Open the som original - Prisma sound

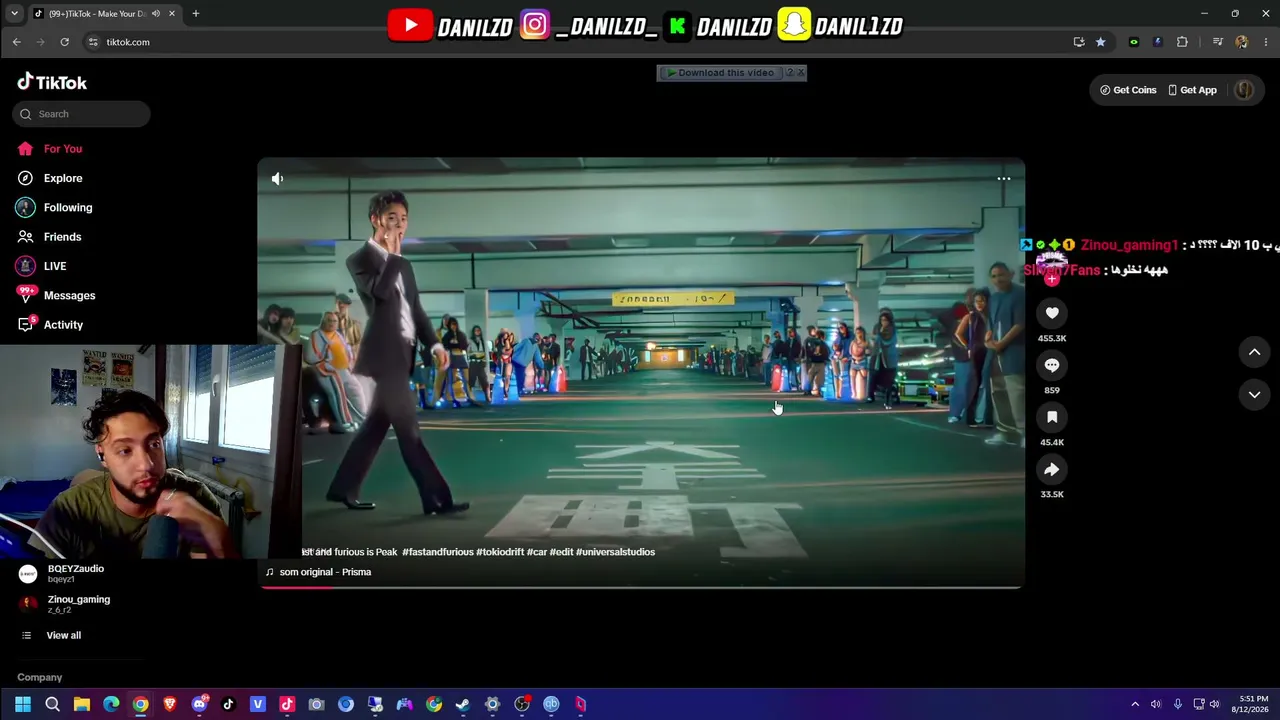point(319,572)
